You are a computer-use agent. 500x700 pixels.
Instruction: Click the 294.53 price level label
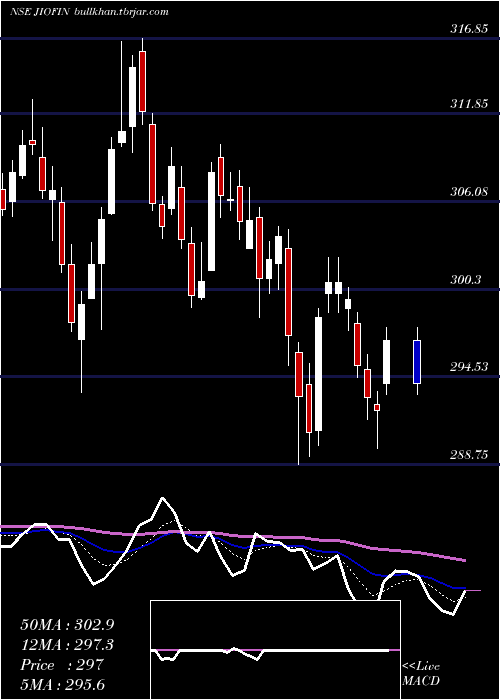469,367
